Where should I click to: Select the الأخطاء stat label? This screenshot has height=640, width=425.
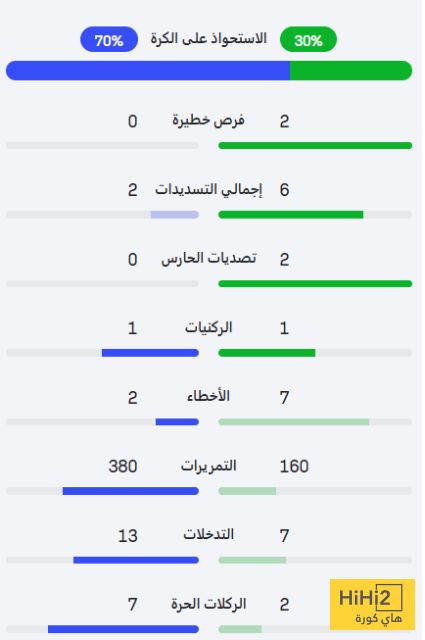click(208, 397)
